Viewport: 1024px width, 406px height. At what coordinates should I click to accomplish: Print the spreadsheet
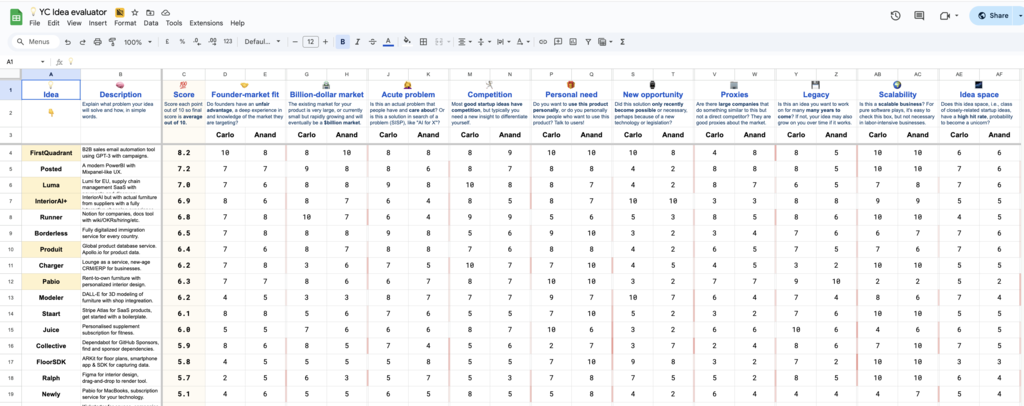[97, 42]
